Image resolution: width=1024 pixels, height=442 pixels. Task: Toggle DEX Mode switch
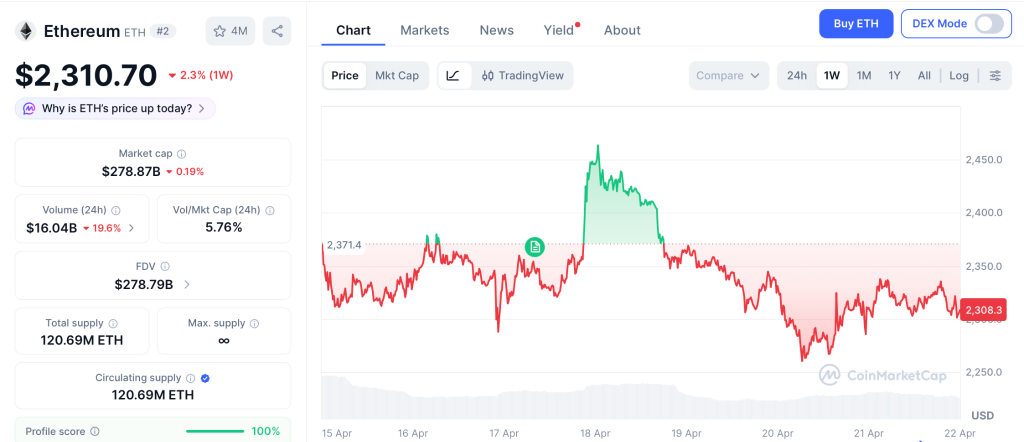pos(988,24)
